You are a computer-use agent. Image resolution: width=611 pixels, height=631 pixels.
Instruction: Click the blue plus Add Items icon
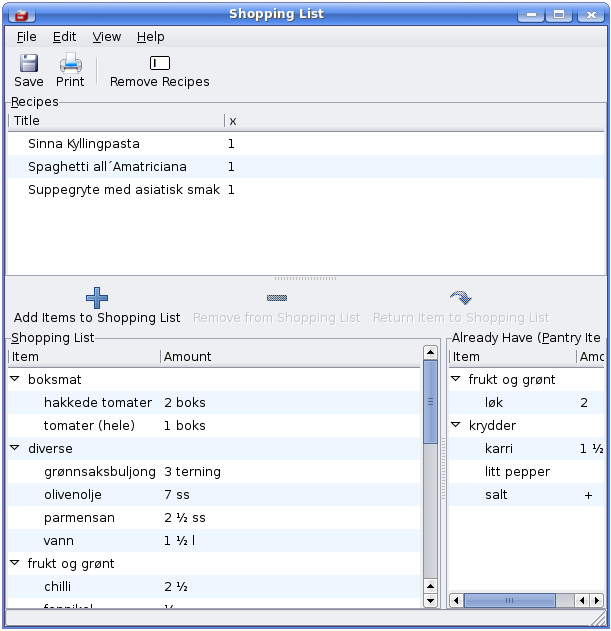(97, 298)
